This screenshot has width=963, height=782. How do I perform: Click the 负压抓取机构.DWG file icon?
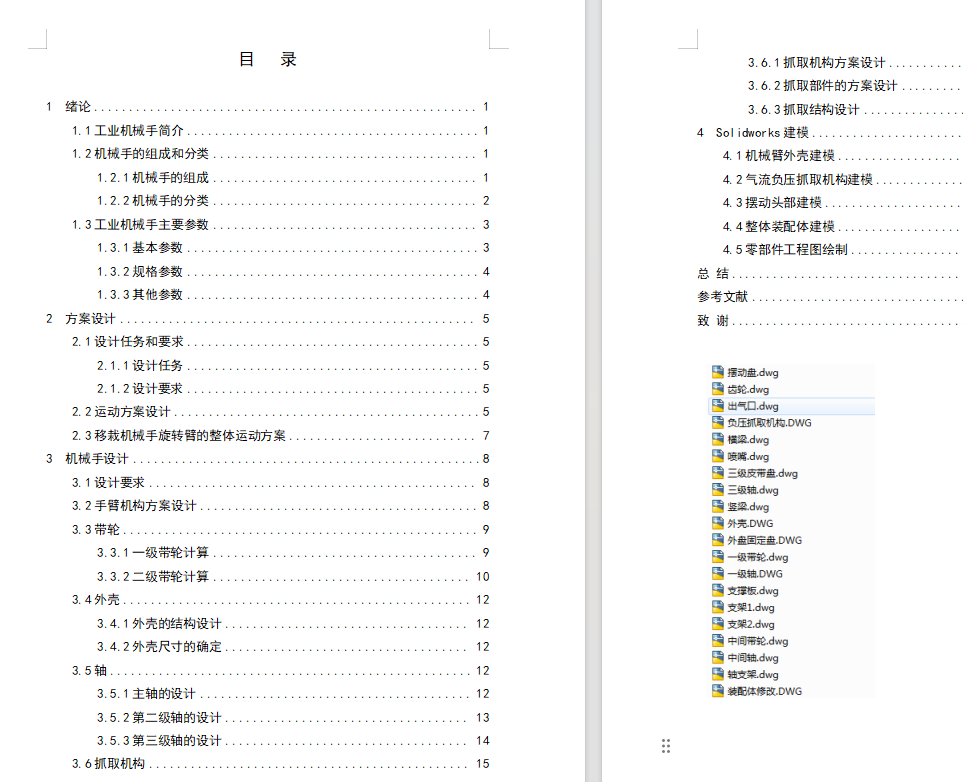[x=717, y=422]
